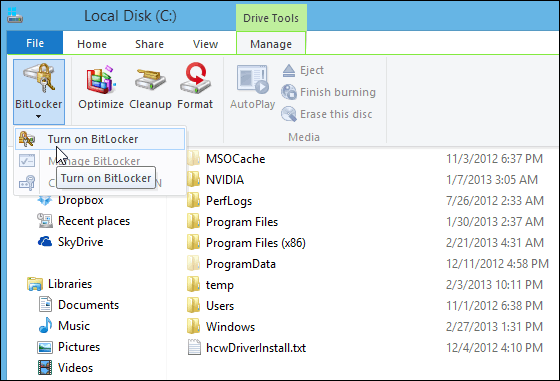Image resolution: width=560 pixels, height=381 pixels.
Task: Click the Turn on BitLocker lock icon
Action: 27,139
